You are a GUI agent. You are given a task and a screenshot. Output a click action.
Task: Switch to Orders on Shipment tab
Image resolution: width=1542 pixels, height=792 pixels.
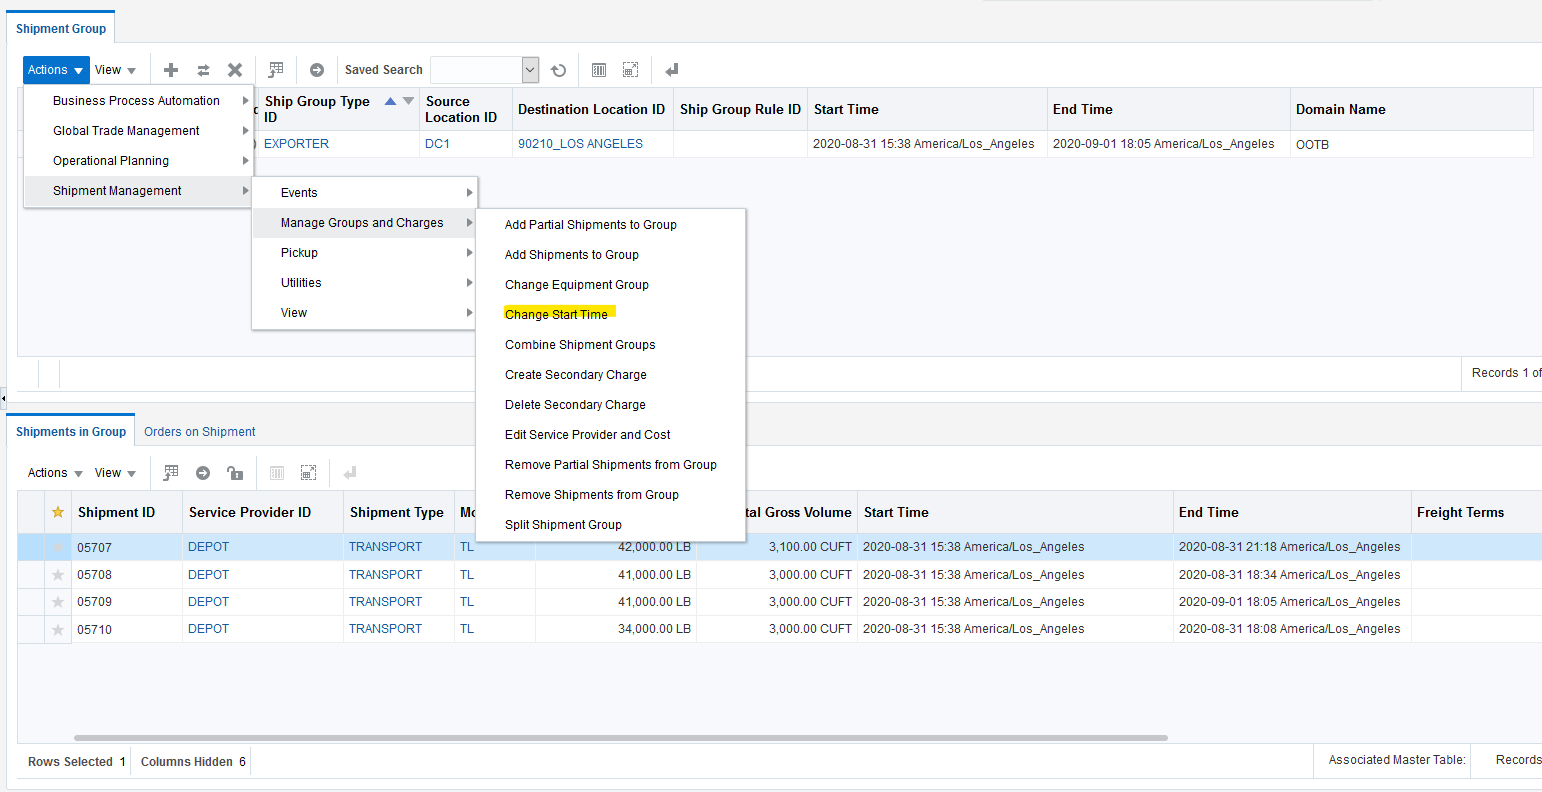click(x=200, y=432)
